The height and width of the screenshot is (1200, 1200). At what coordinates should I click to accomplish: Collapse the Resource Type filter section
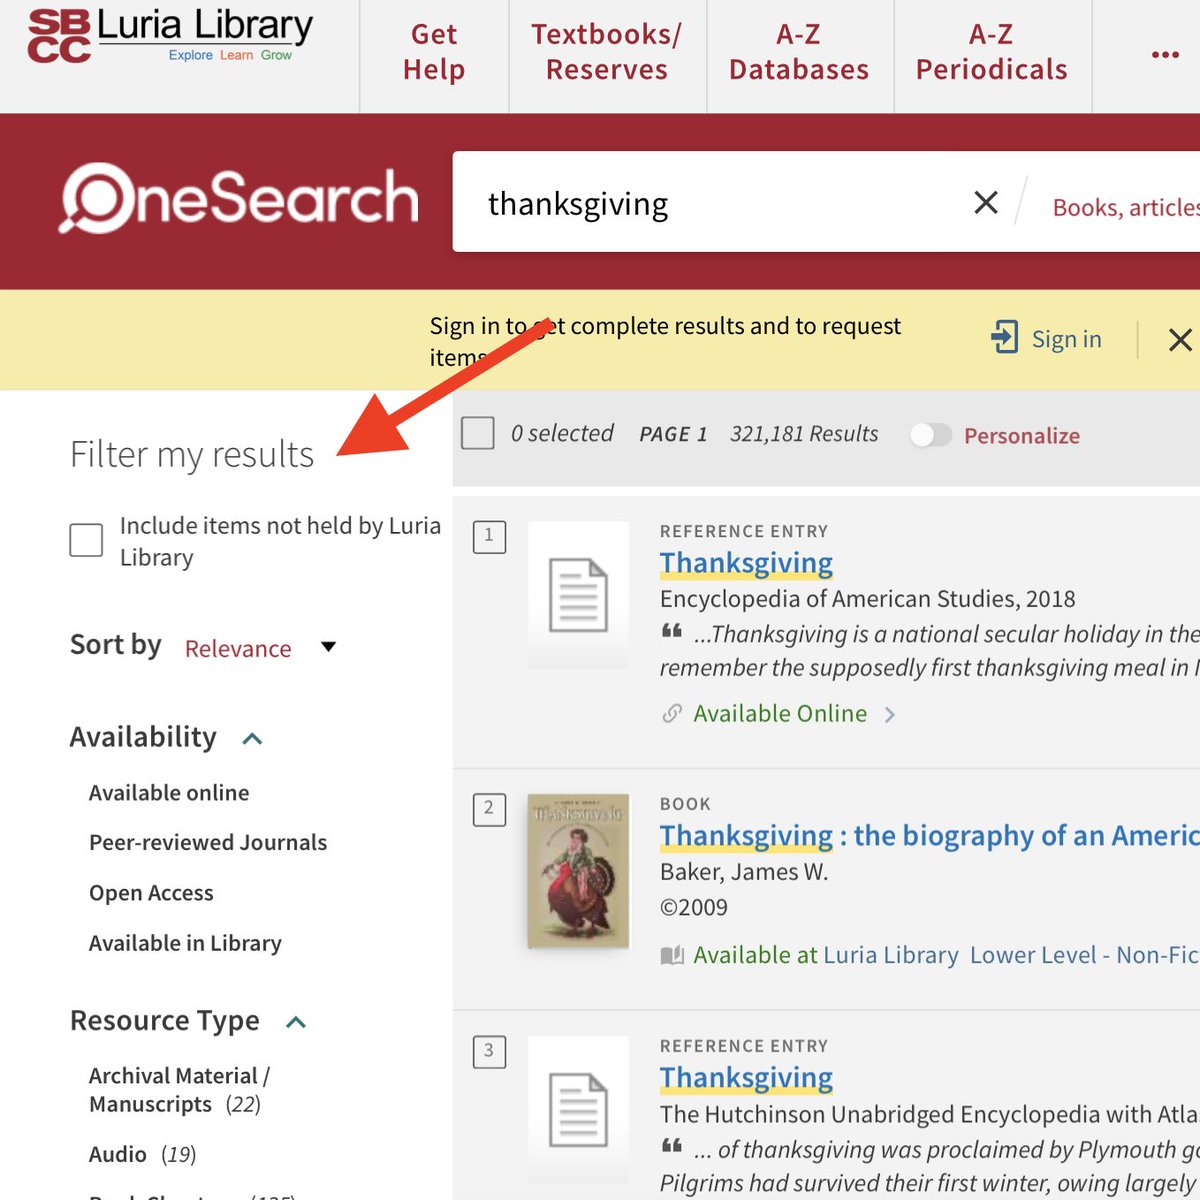(x=296, y=1021)
